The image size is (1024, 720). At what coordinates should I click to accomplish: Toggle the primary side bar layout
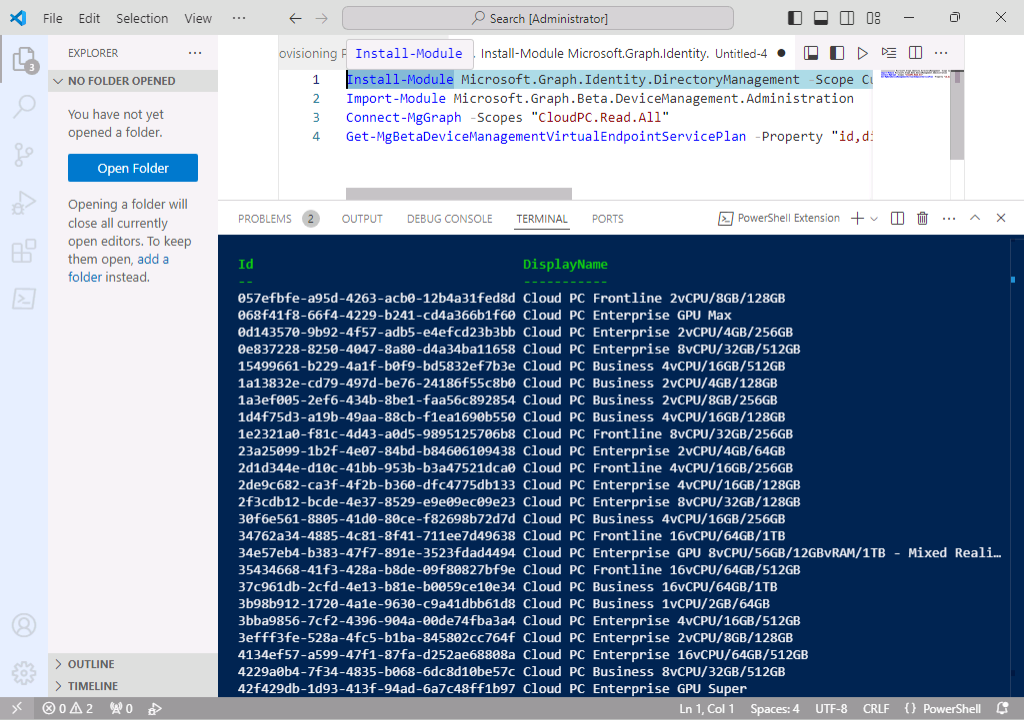coord(795,18)
